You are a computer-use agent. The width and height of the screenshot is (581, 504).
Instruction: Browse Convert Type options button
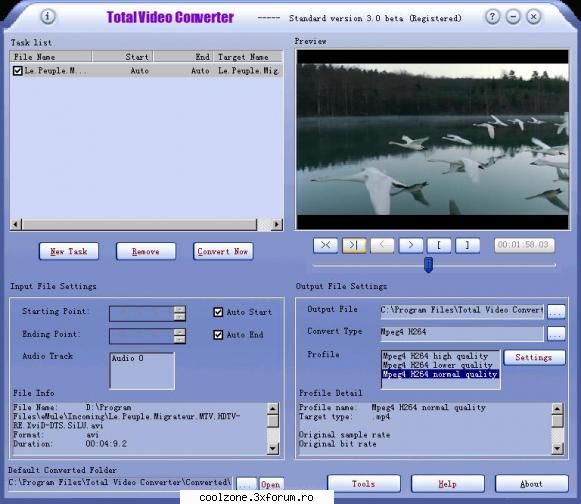click(556, 334)
